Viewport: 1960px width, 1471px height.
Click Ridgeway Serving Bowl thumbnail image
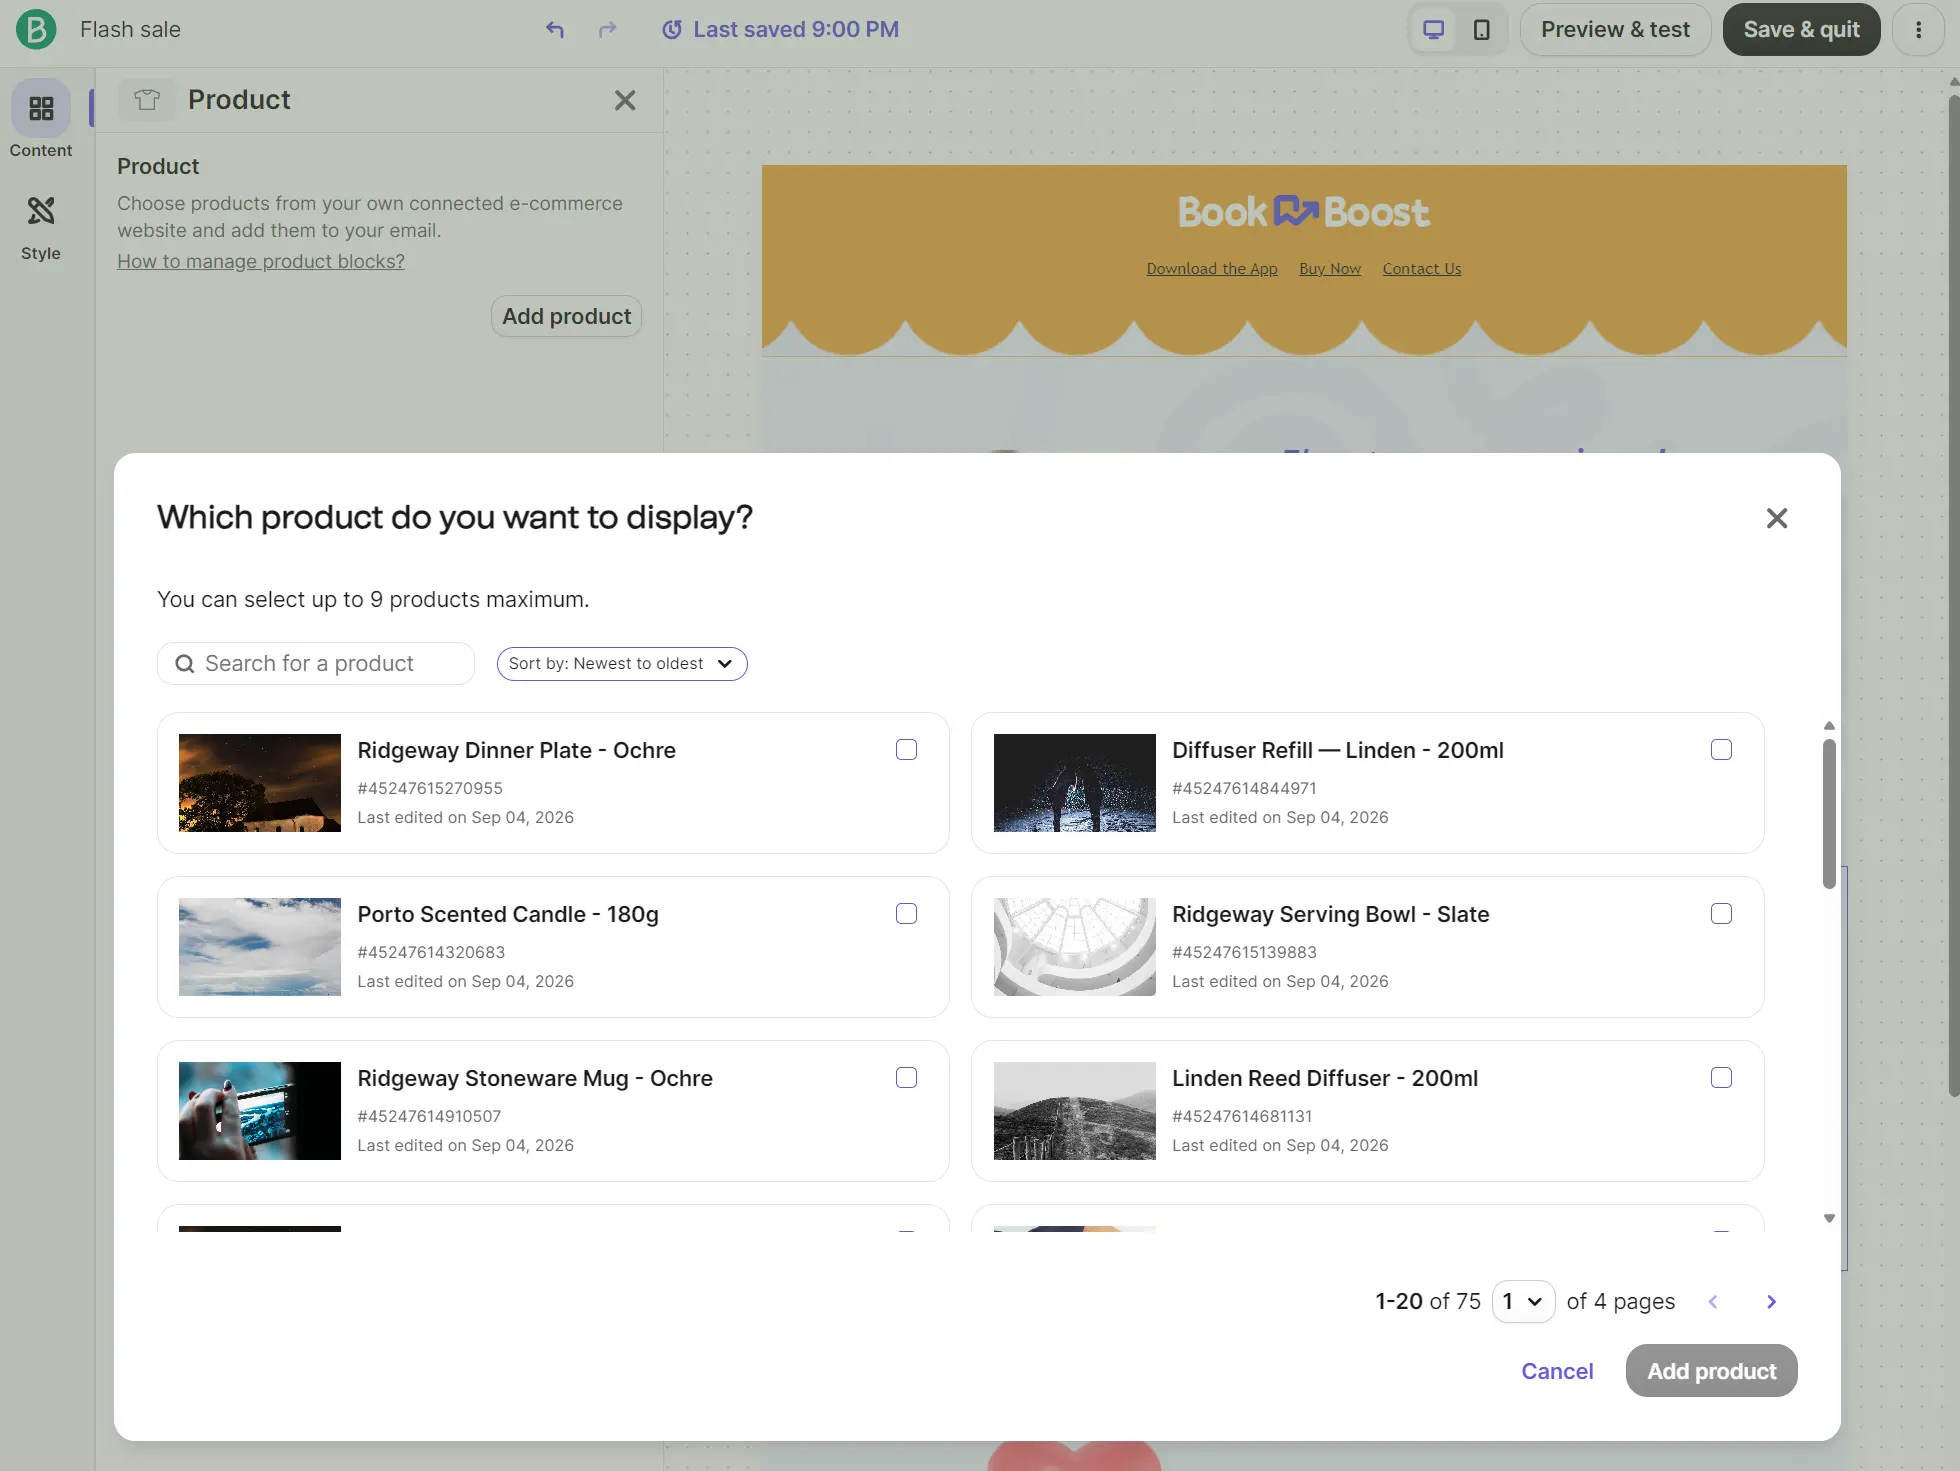[x=1075, y=947]
